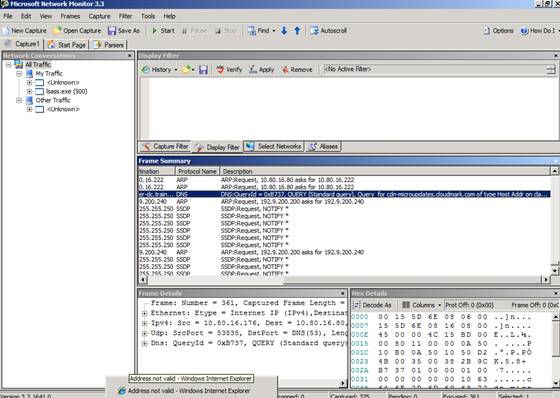The image size is (560, 398).
Task: Start capturing with the Start play icon
Action: [x=155, y=31]
